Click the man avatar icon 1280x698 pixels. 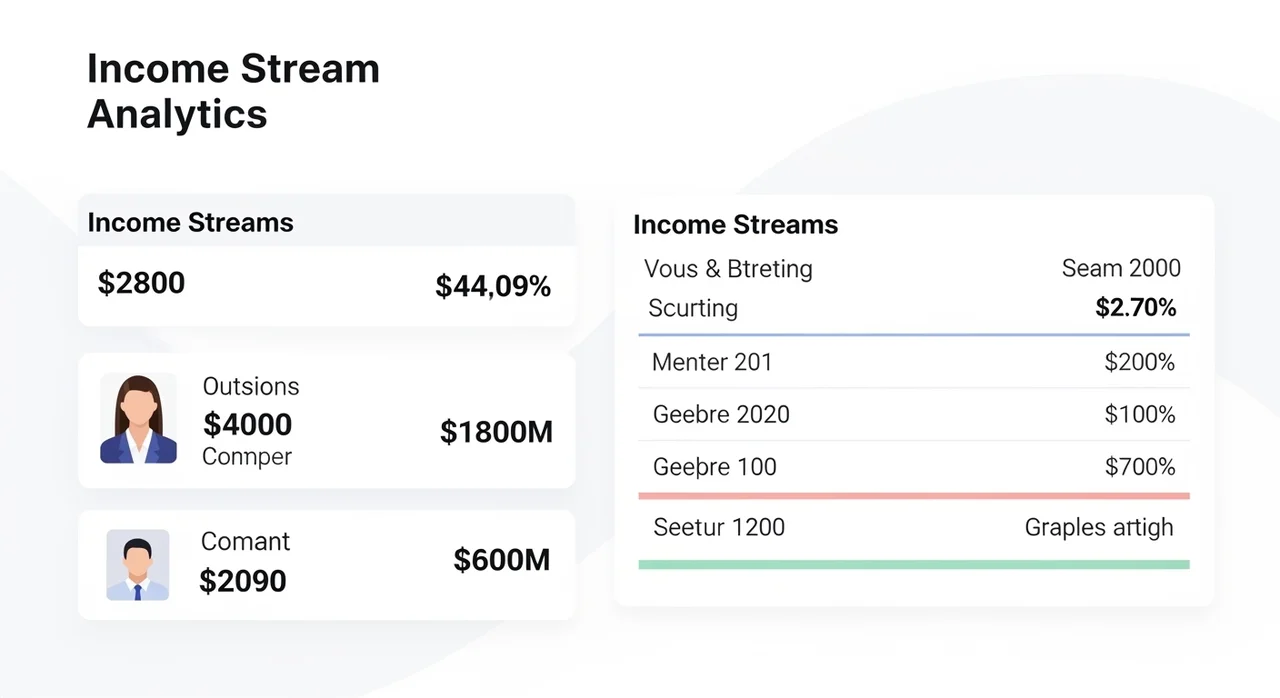[138, 565]
